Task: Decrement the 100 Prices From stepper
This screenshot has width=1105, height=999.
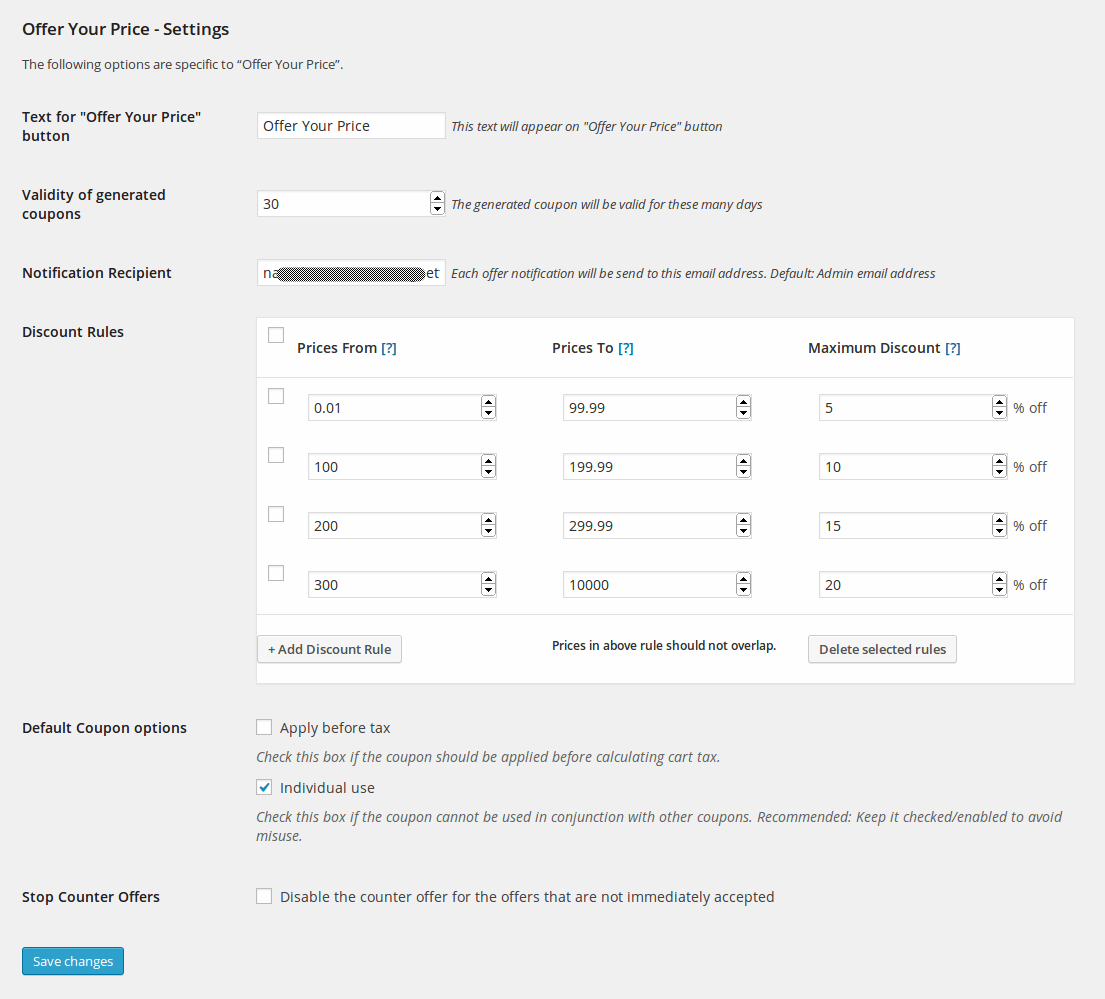Action: [488, 473]
